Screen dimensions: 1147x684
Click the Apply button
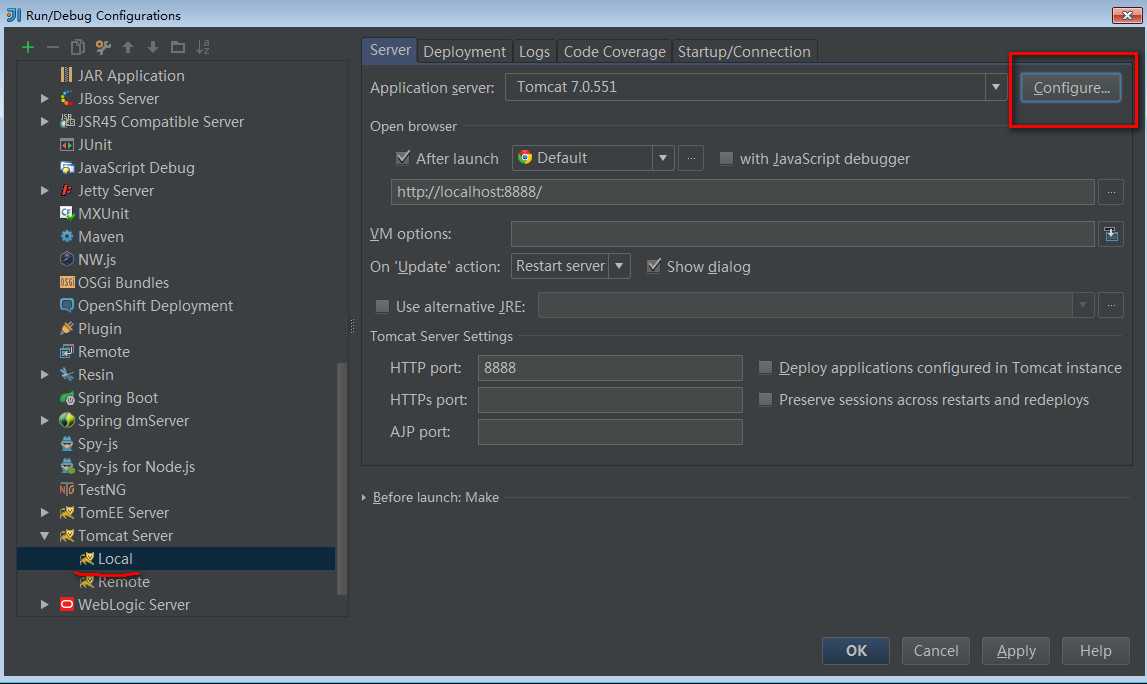[x=1016, y=650]
